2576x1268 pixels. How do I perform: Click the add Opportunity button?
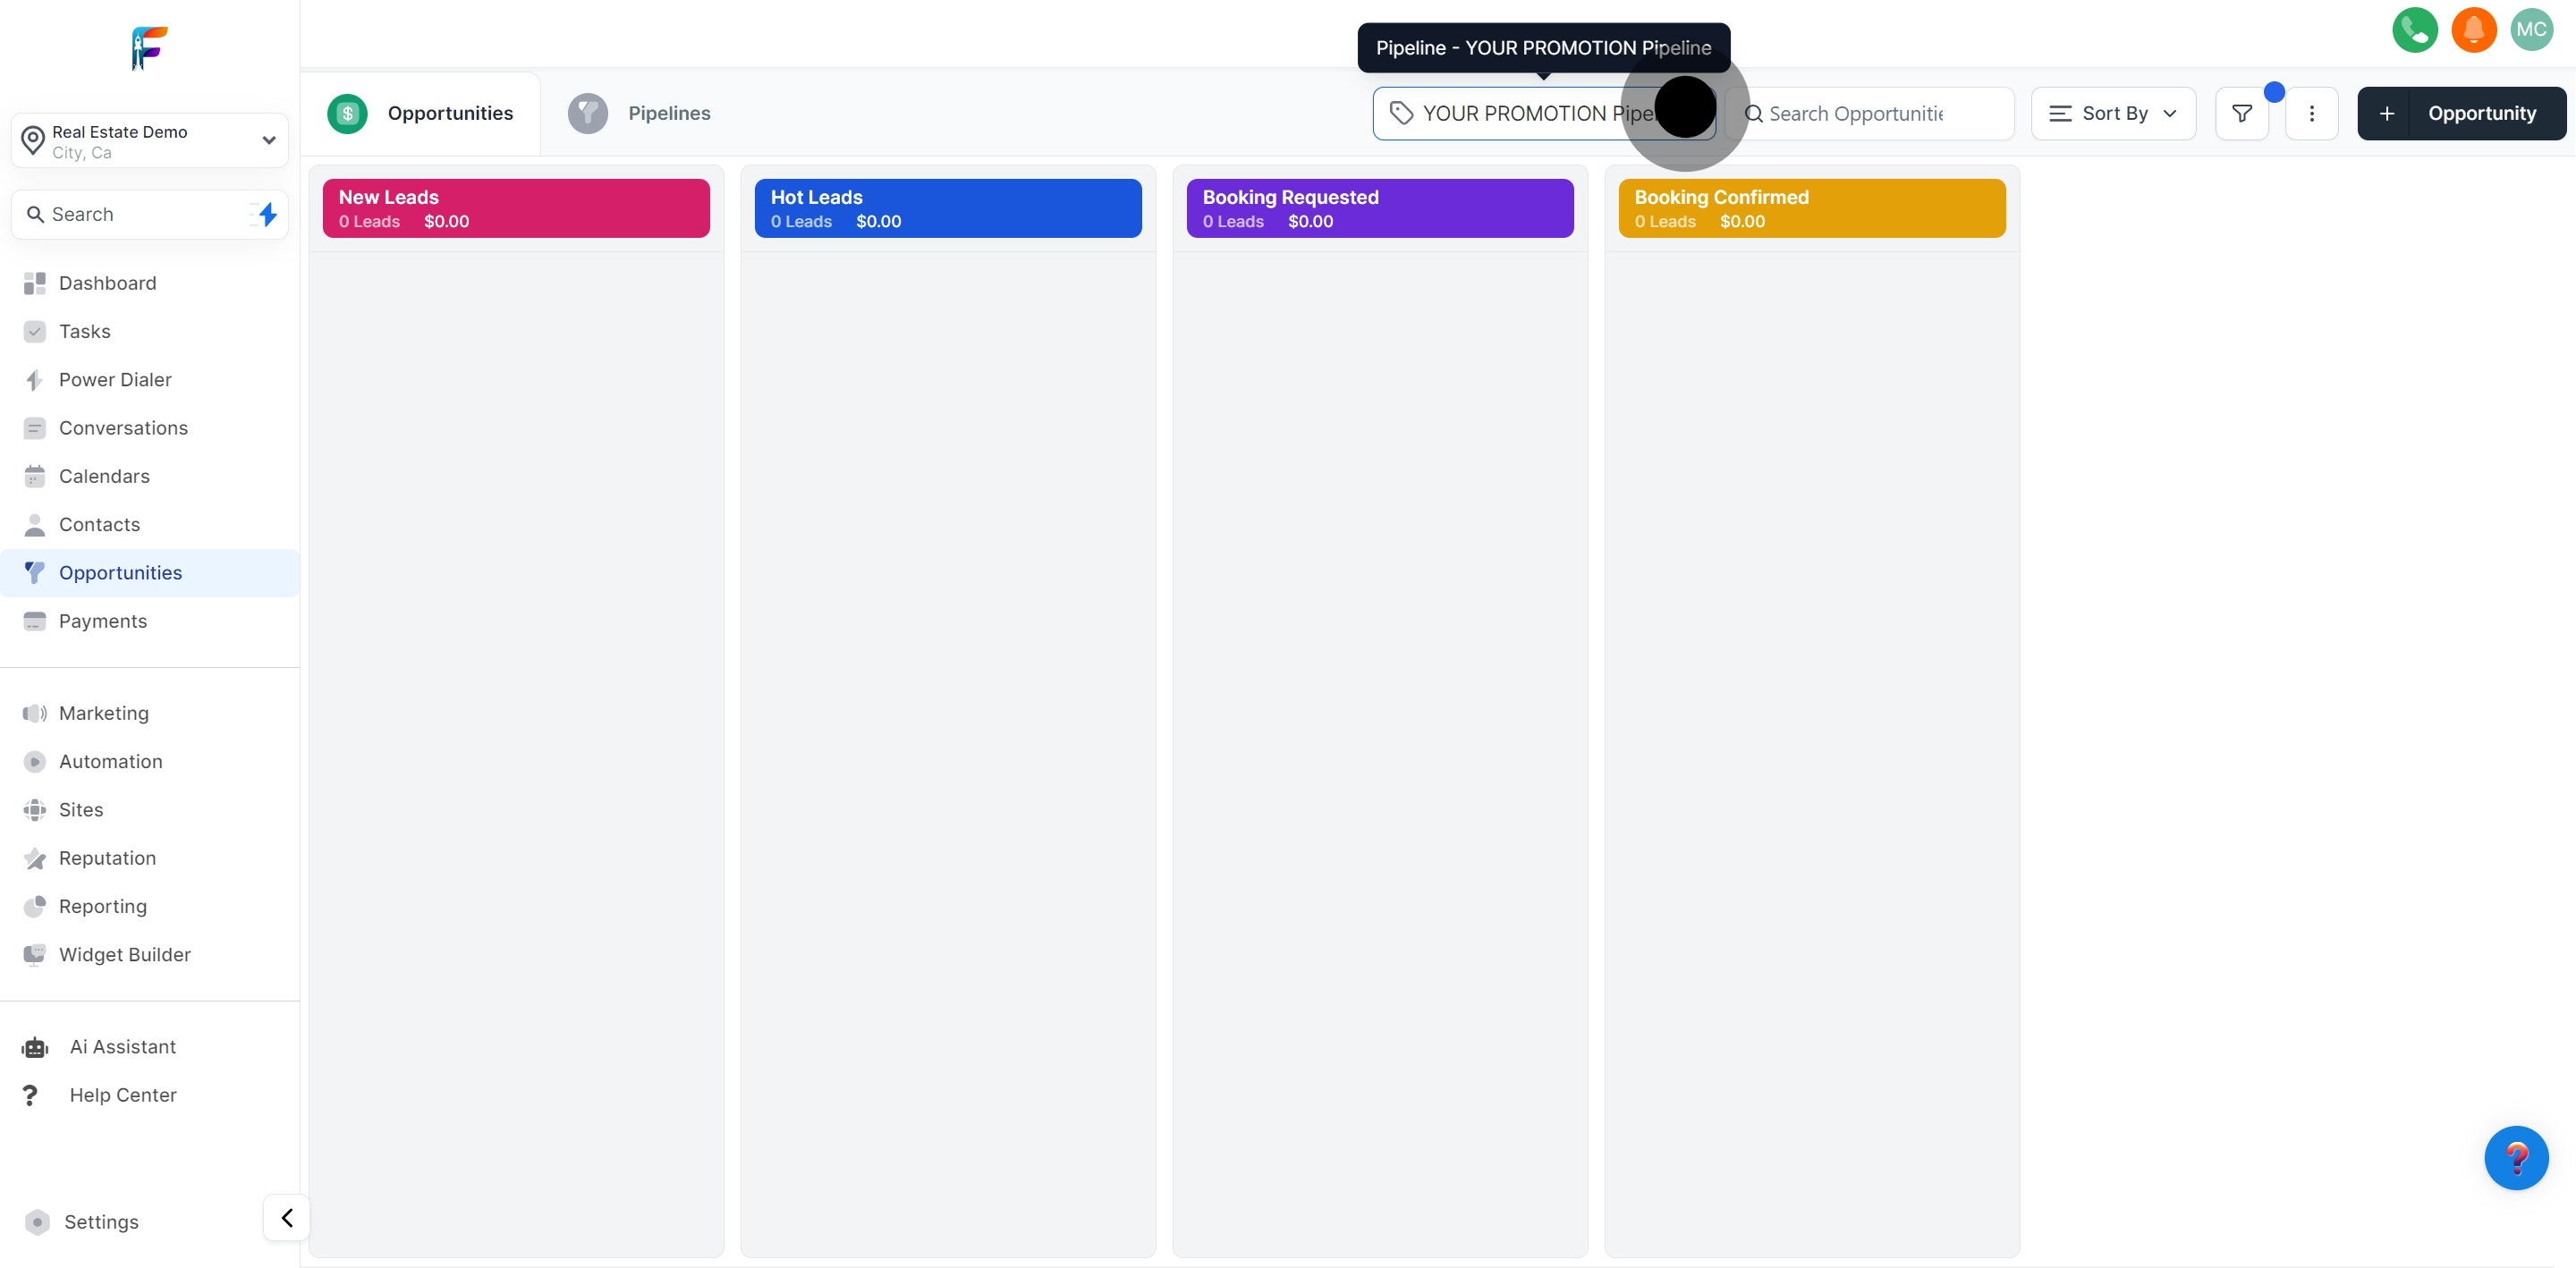click(2460, 114)
